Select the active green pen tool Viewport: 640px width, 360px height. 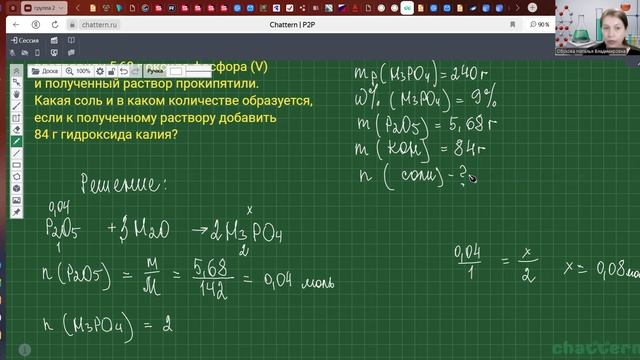click(x=16, y=142)
